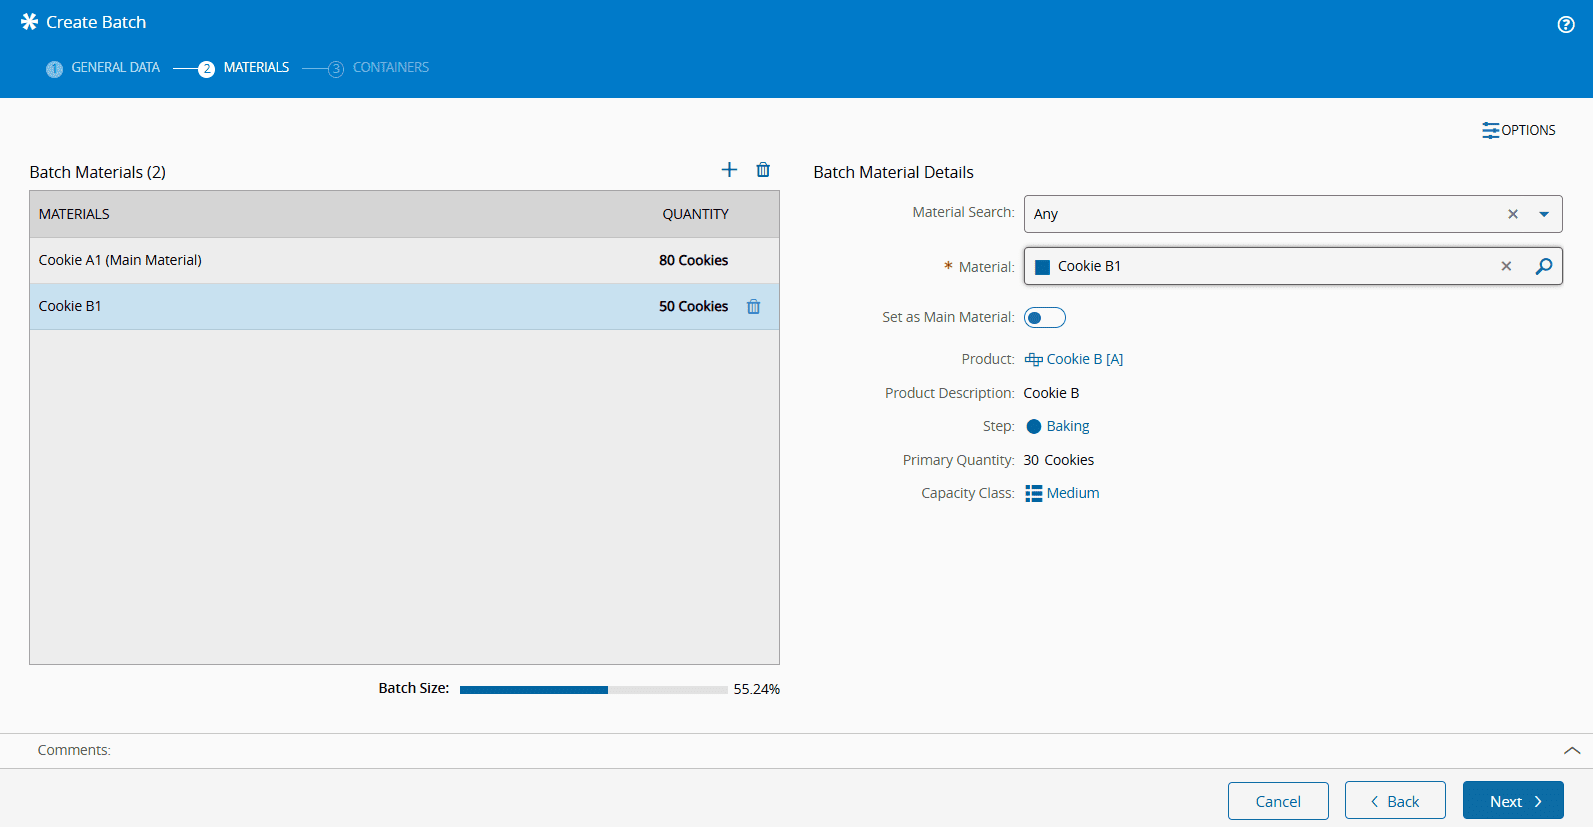1593x827 pixels.
Task: Click the trash icon above materials table
Action: tap(763, 170)
